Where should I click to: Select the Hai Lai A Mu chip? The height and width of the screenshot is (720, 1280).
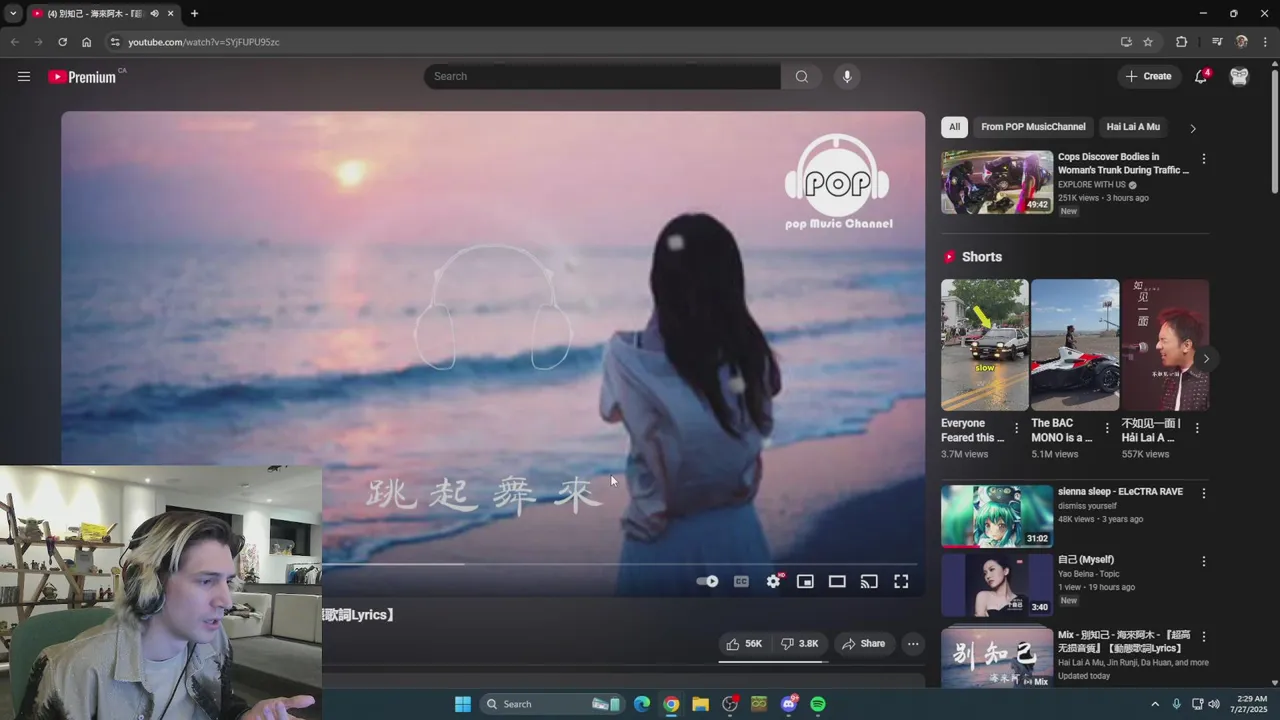(1133, 127)
